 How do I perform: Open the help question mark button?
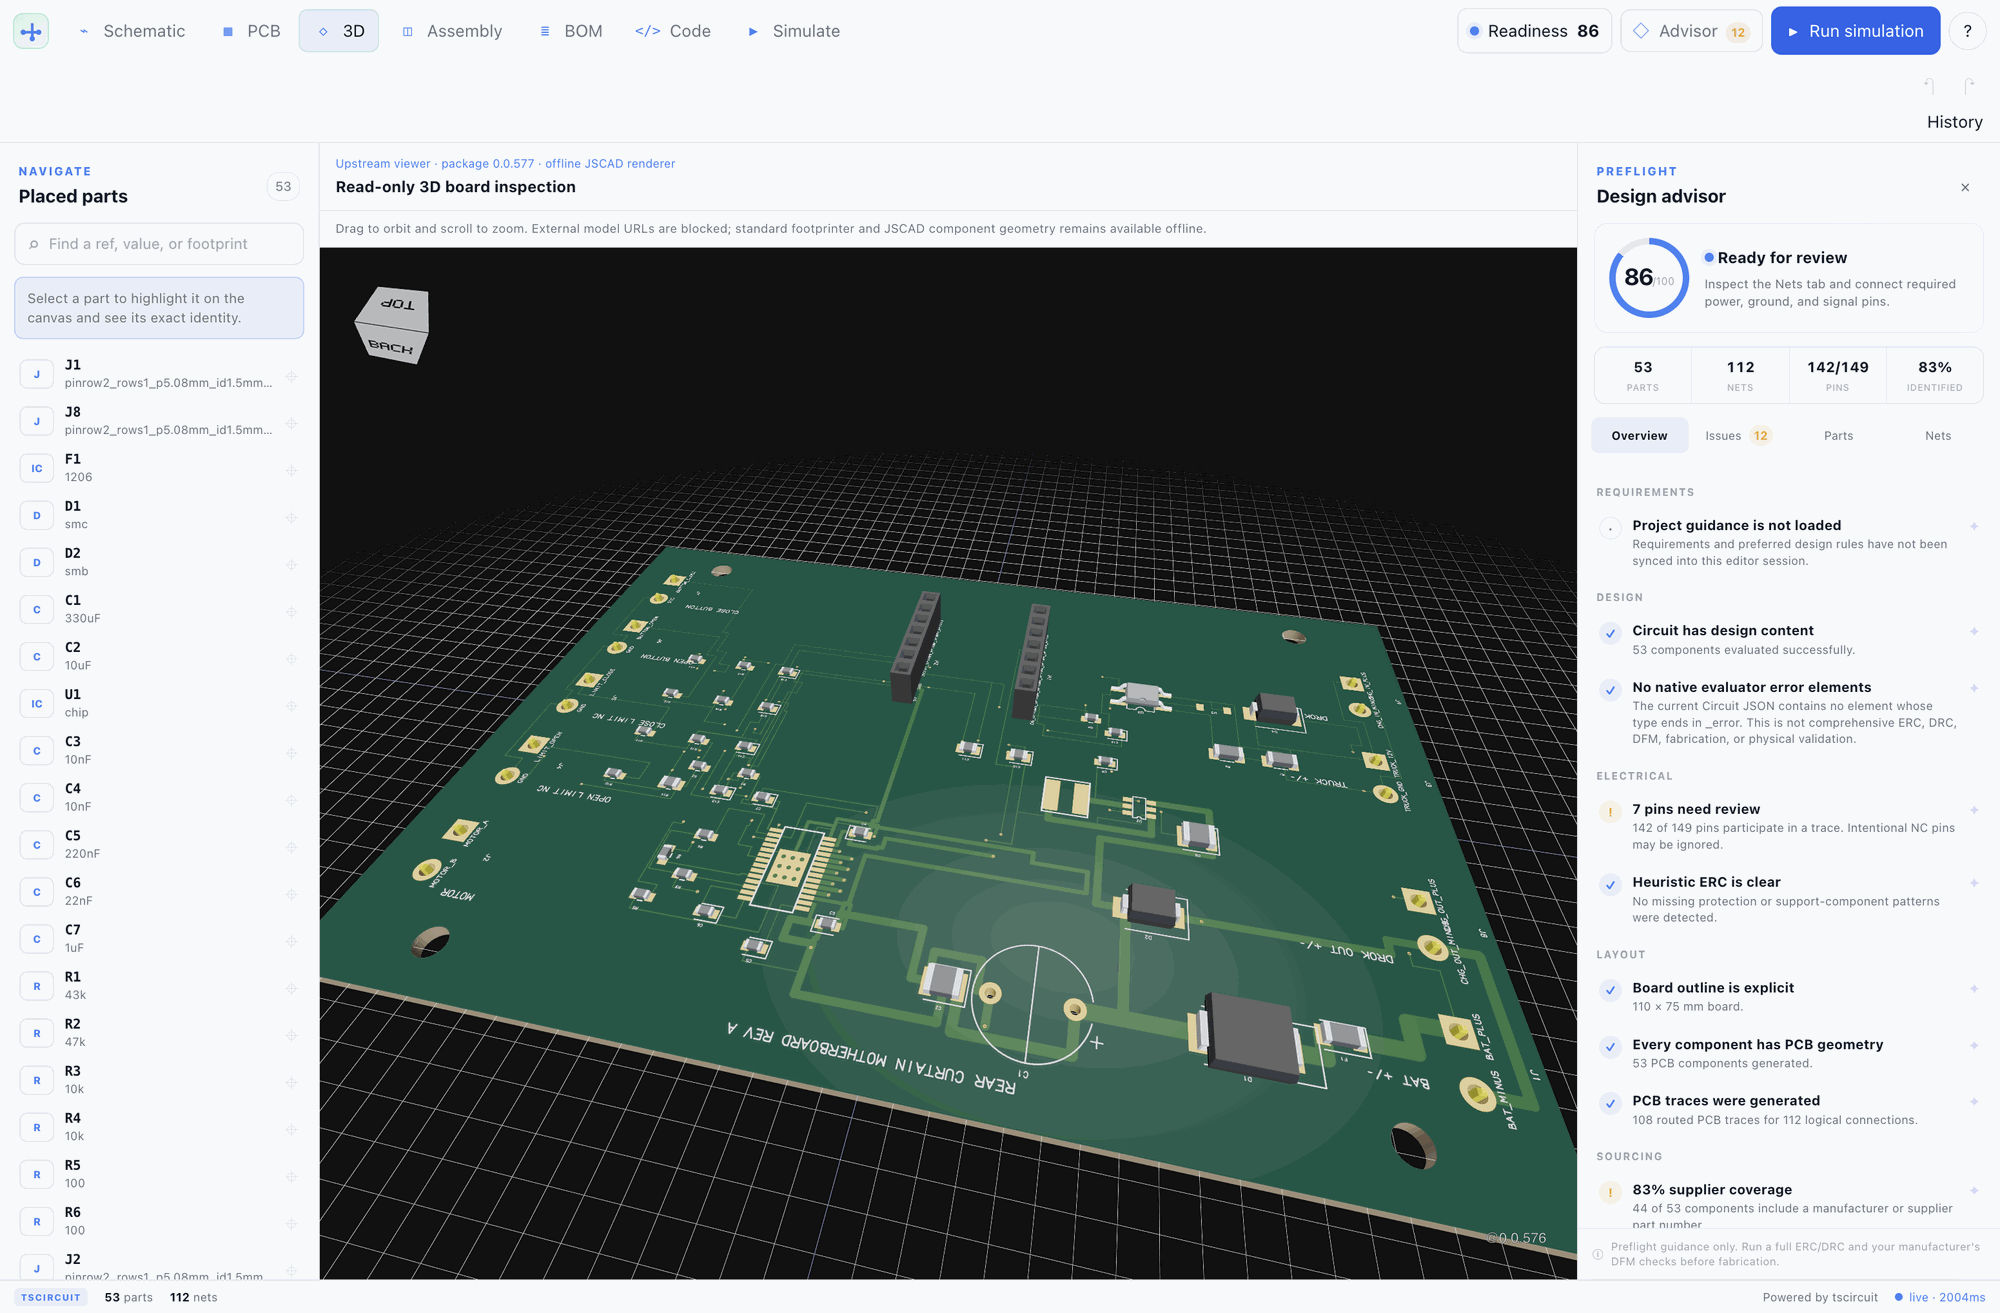(1967, 31)
